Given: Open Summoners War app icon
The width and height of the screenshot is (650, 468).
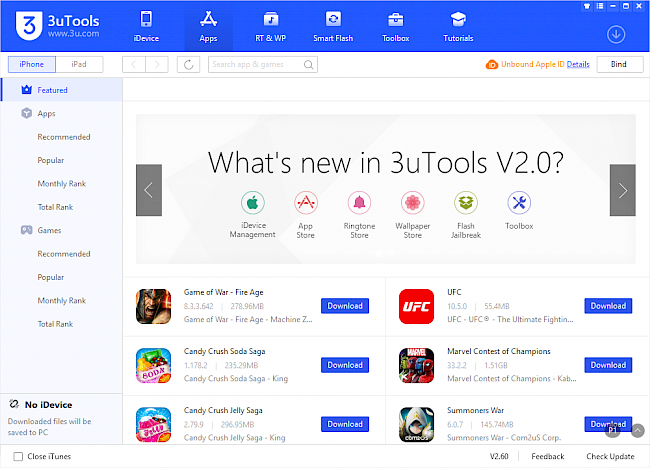Looking at the screenshot, I should 417,425.
